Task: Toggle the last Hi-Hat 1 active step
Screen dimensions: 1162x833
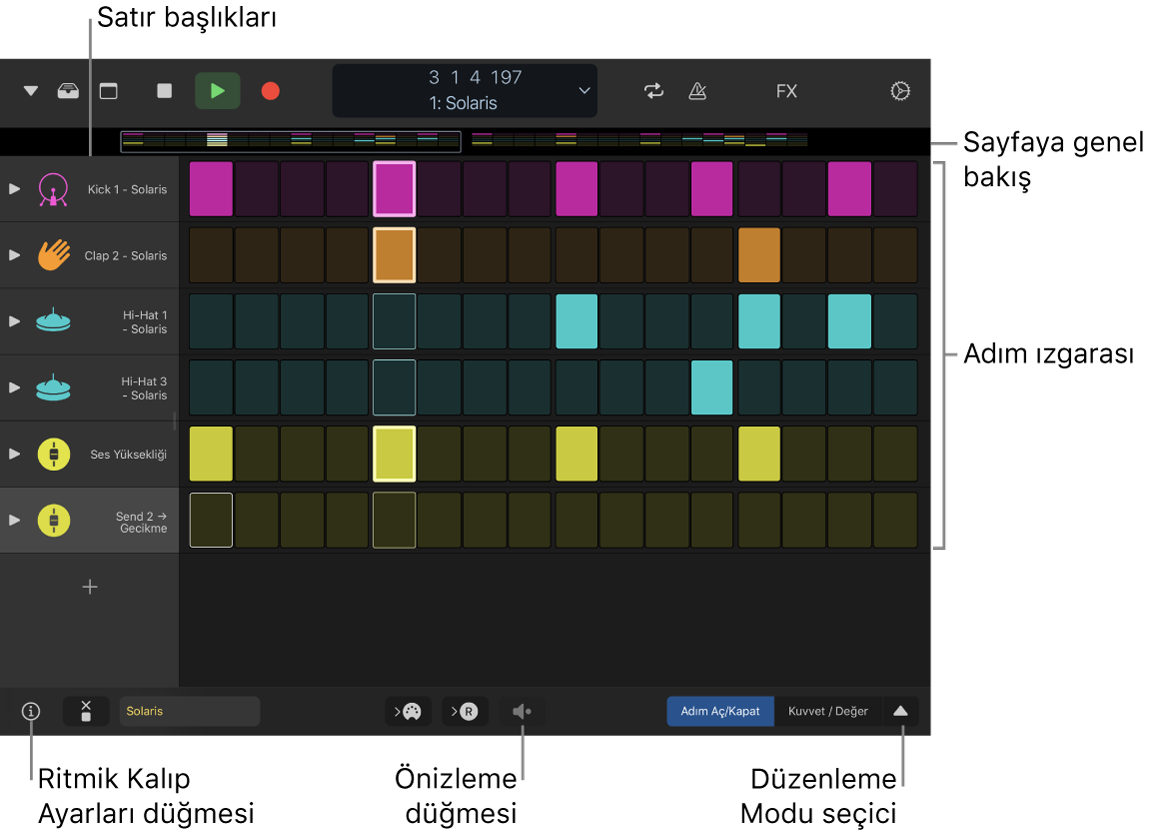Action: [849, 321]
